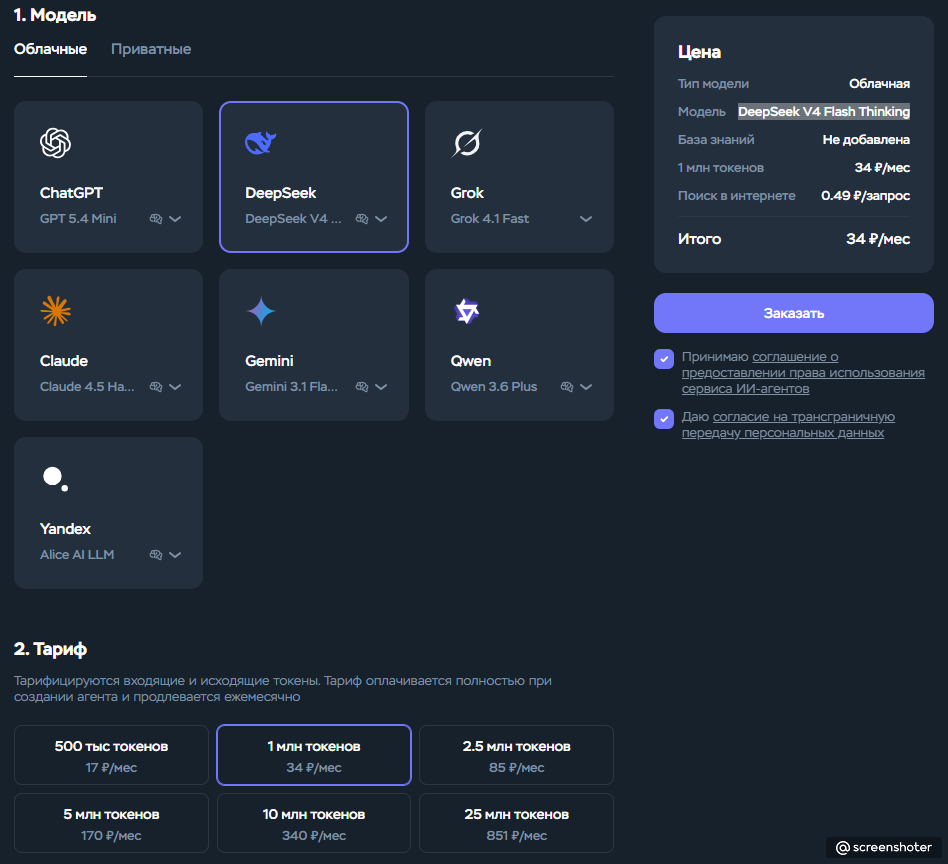The width and height of the screenshot is (948, 864).
Task: Expand the Grok 4.1 Fast version dropdown
Action: click(586, 219)
